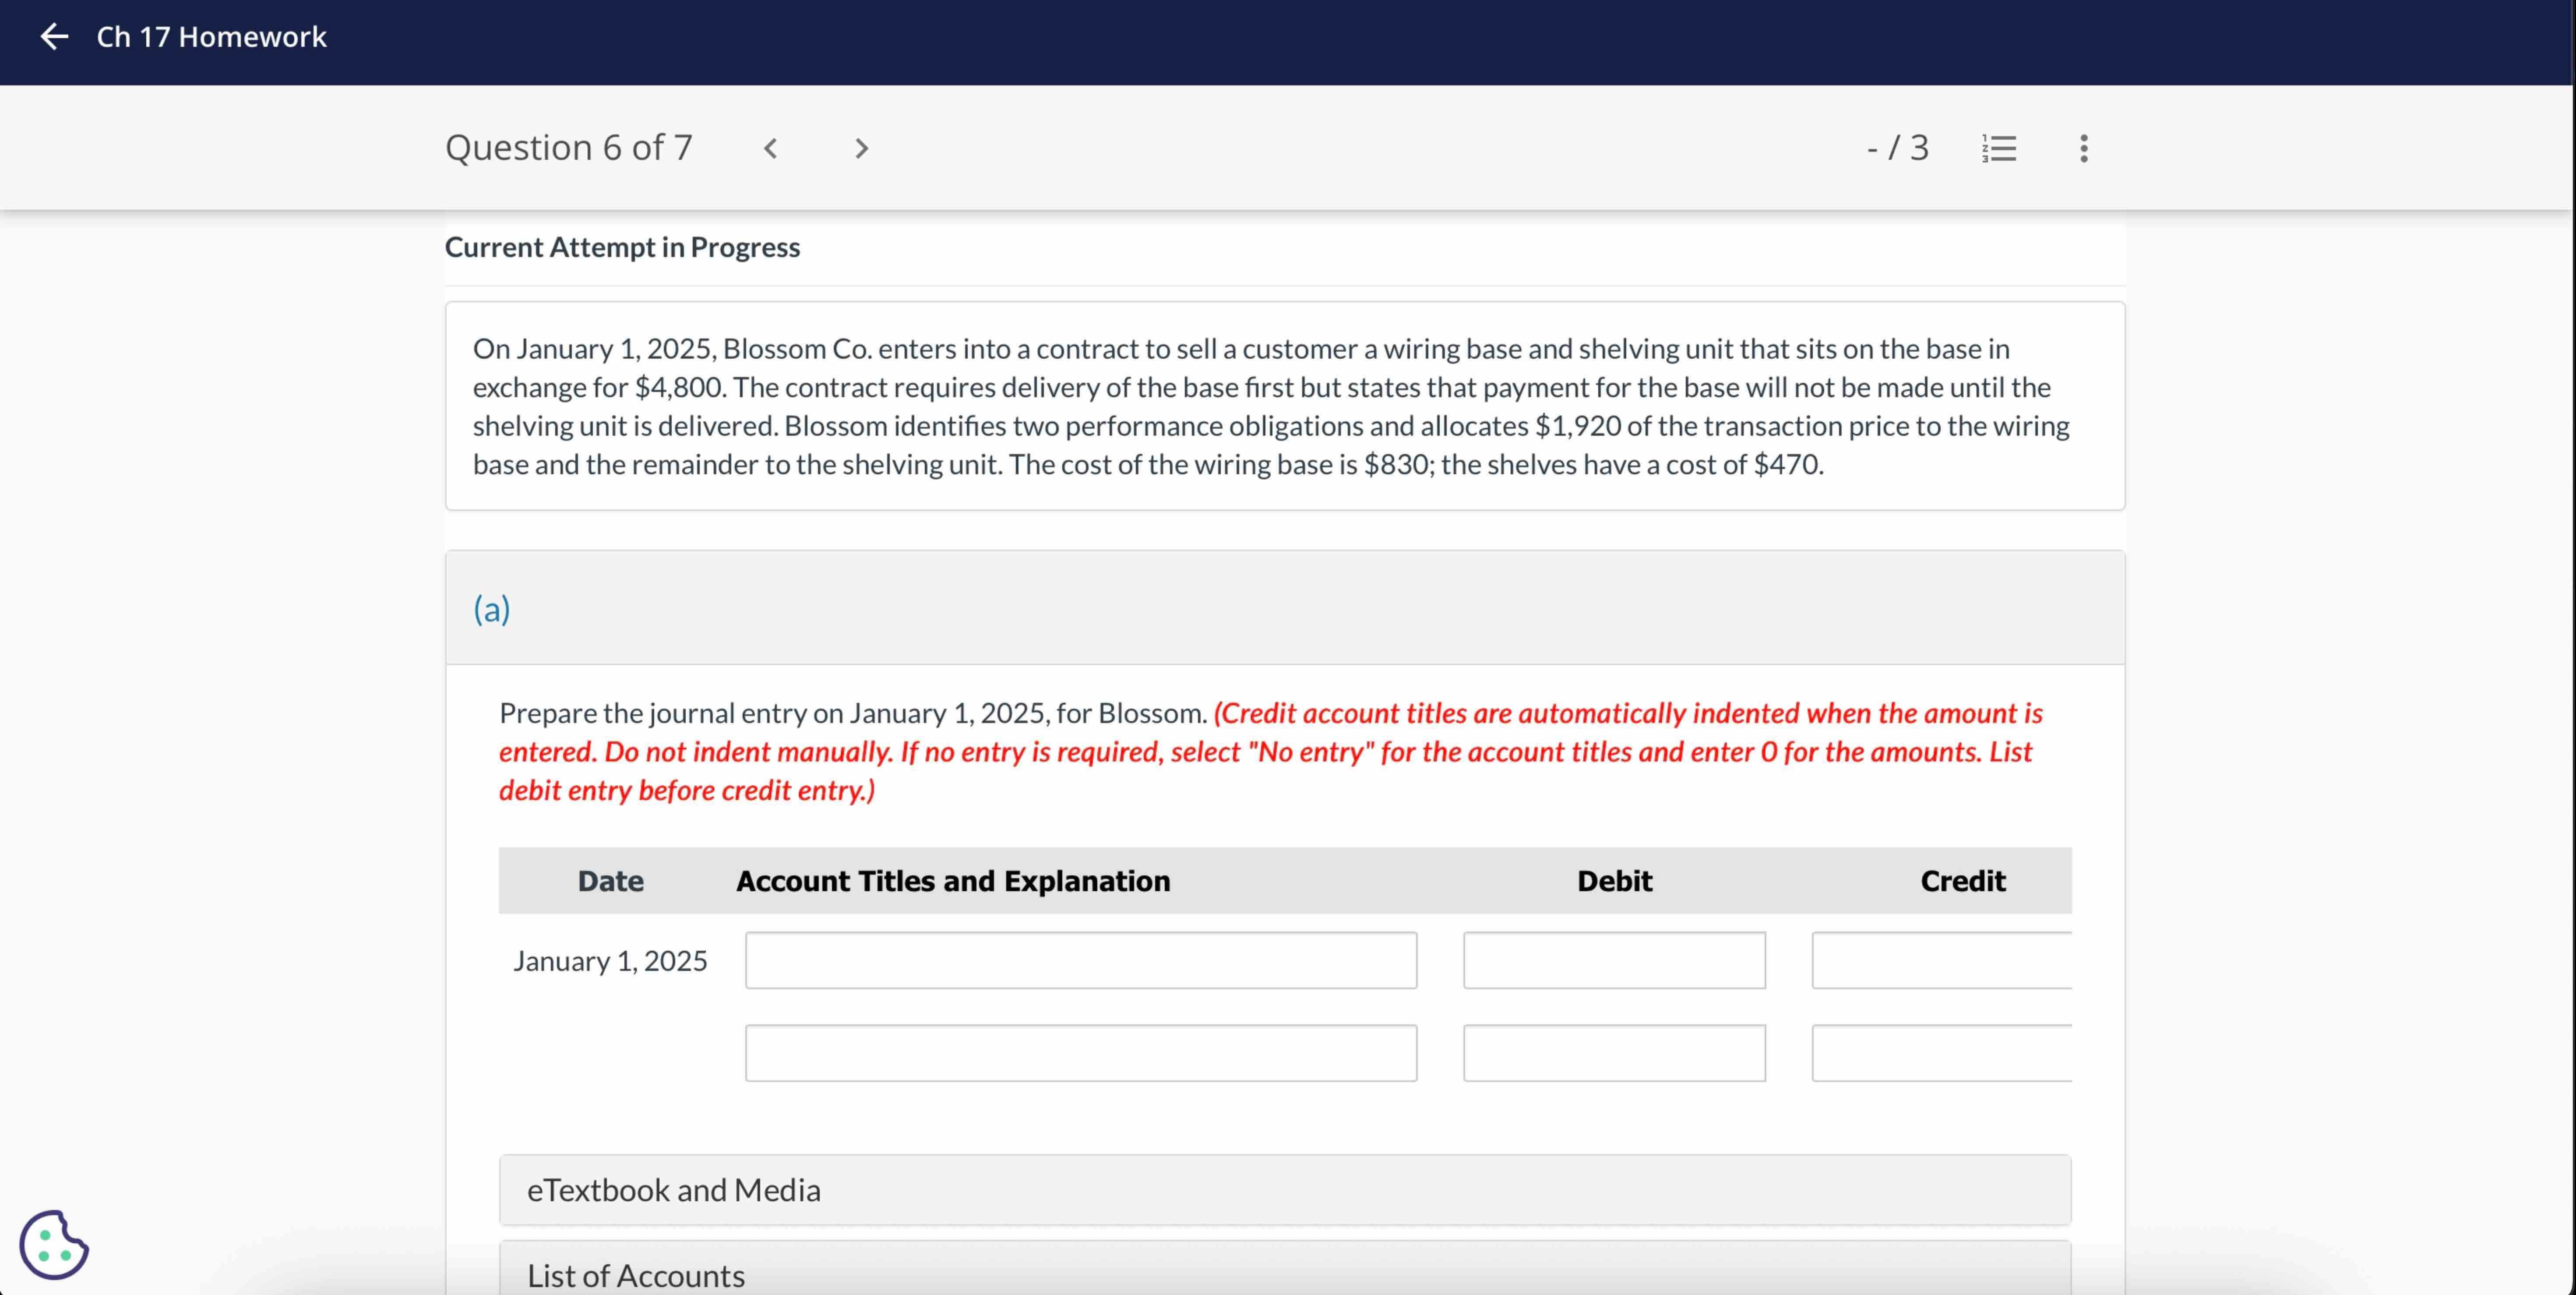The height and width of the screenshot is (1295, 2576).
Task: Go to the previous question chevron
Action: coord(771,148)
